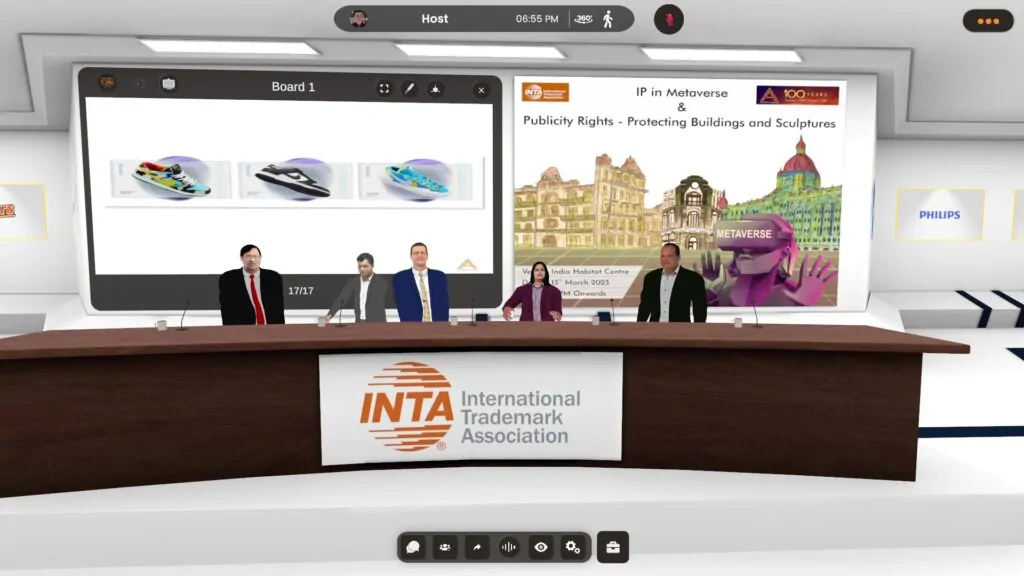Click the Board 1 title

pyautogui.click(x=293, y=87)
